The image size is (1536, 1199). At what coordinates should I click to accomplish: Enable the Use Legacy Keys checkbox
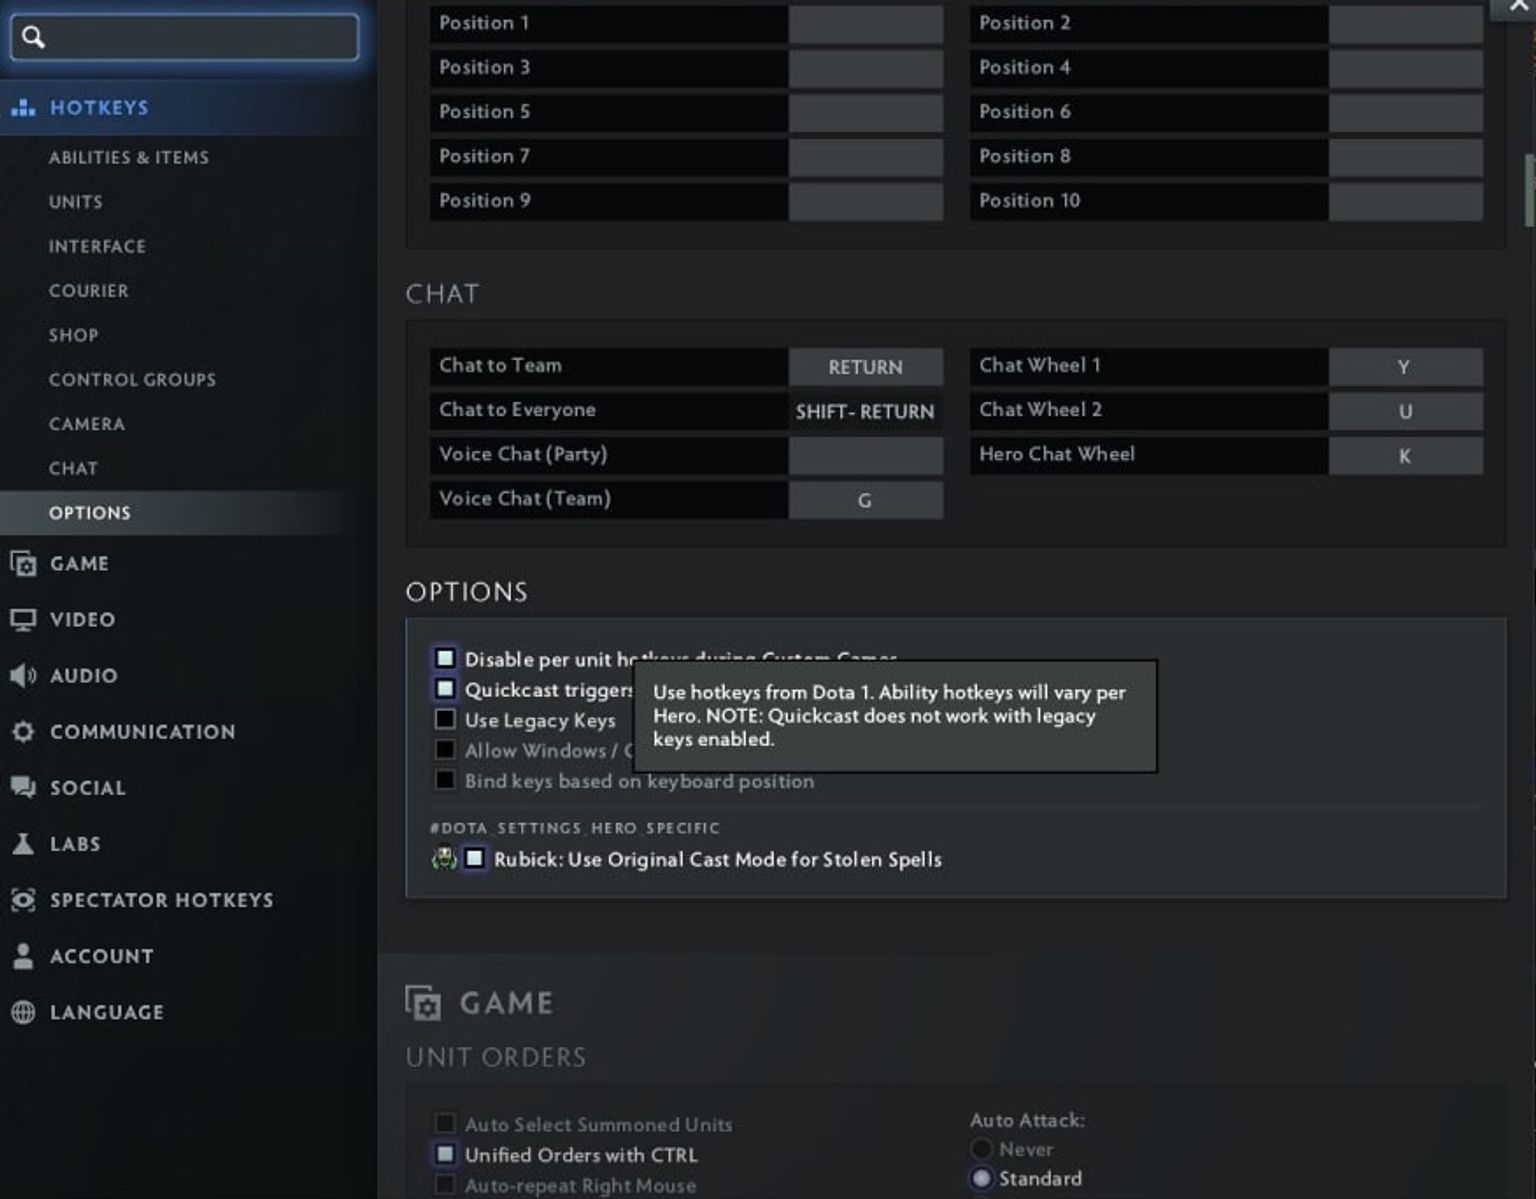[444, 718]
